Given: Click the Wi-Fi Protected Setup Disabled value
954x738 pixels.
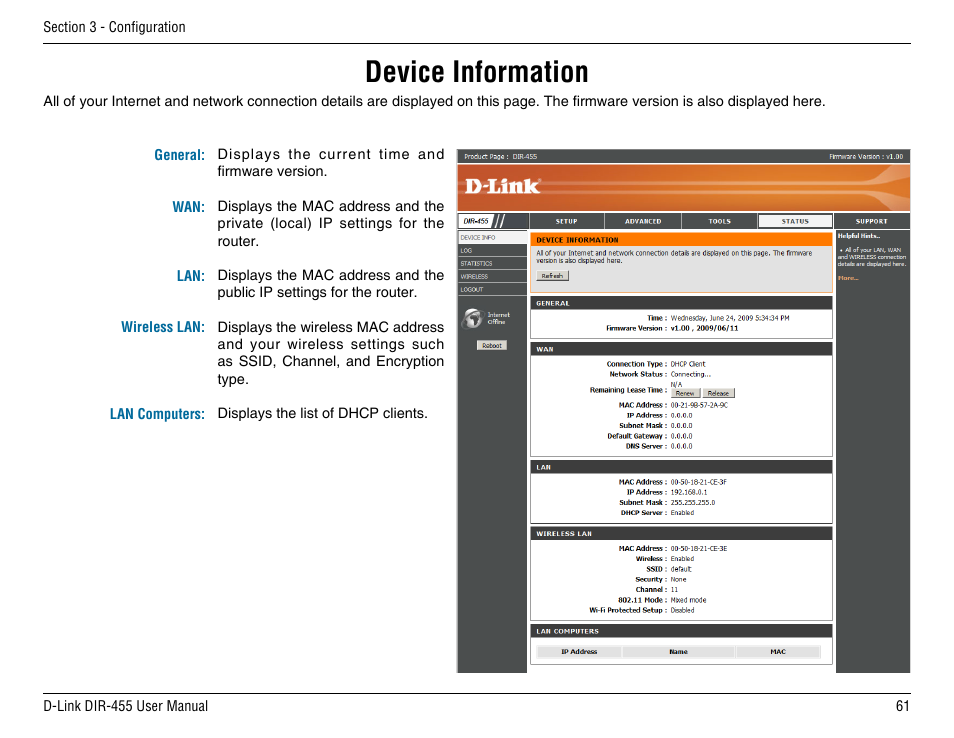Looking at the screenshot, I should [682, 610].
